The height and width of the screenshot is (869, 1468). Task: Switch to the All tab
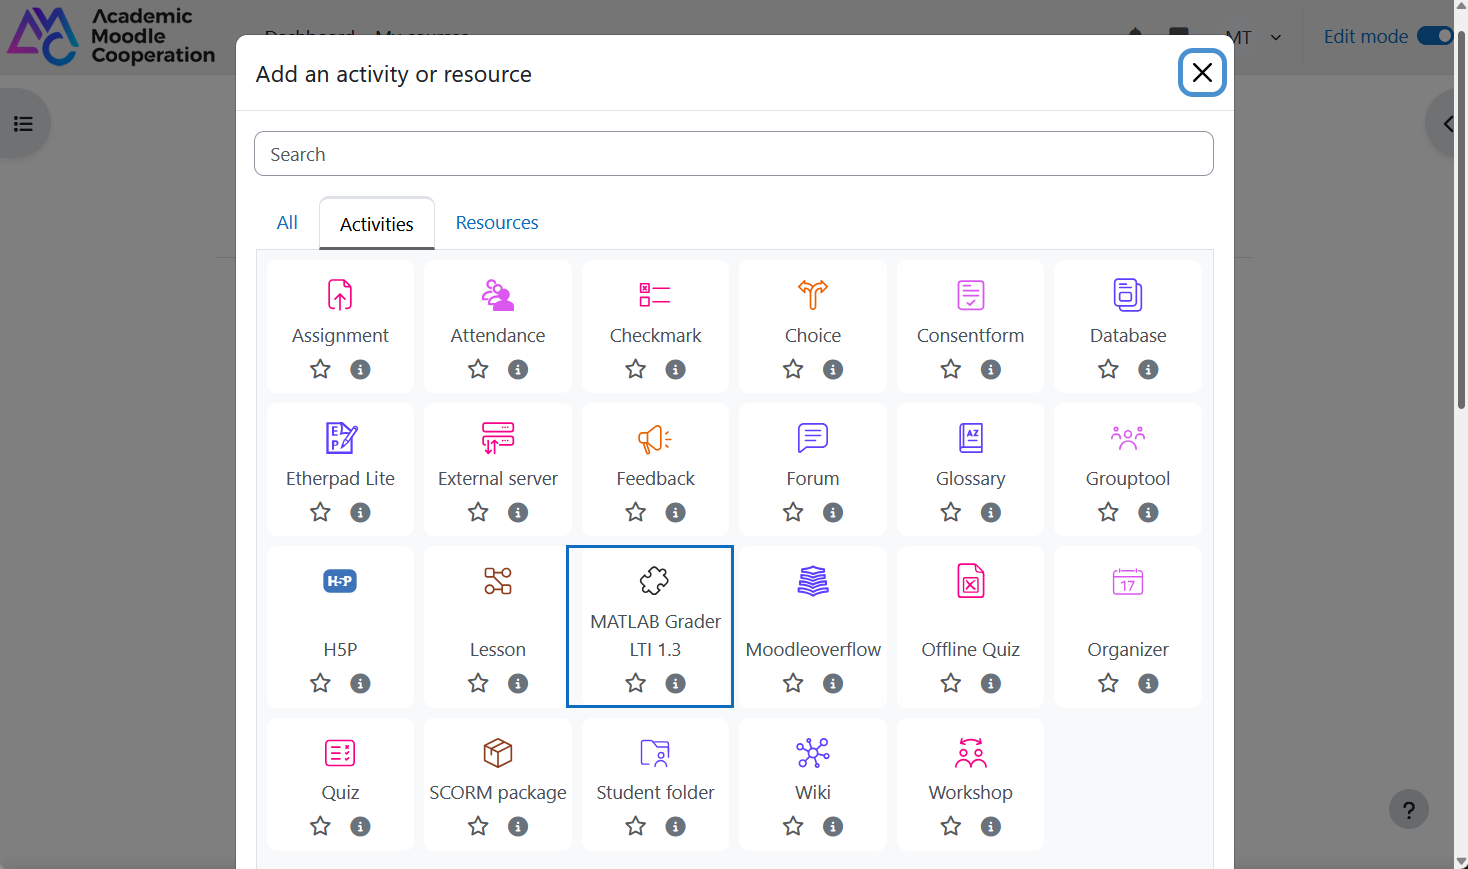(287, 223)
